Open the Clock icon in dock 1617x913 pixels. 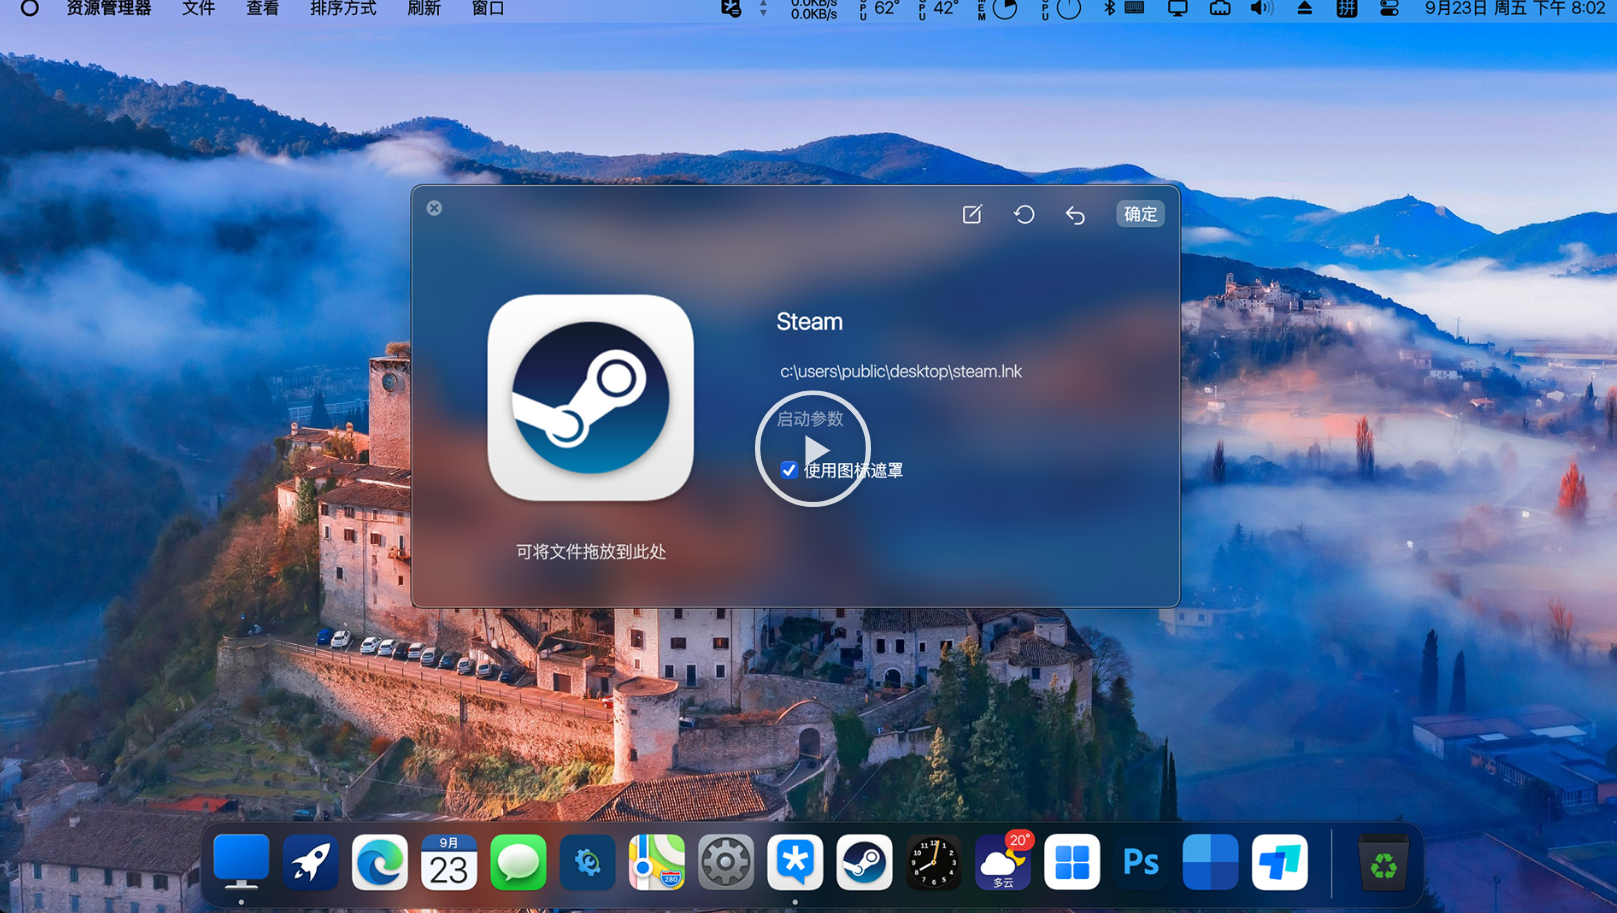(x=933, y=862)
